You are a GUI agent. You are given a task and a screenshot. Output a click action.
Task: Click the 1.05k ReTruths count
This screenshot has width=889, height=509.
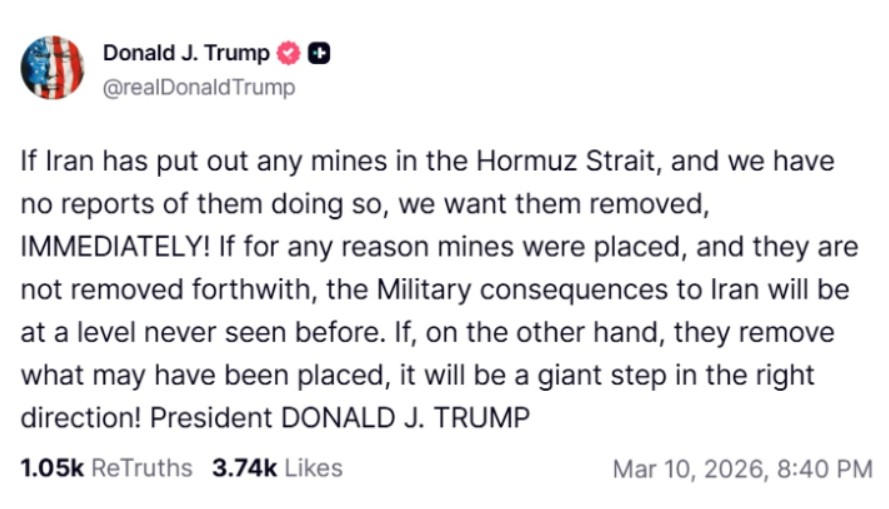50,468
